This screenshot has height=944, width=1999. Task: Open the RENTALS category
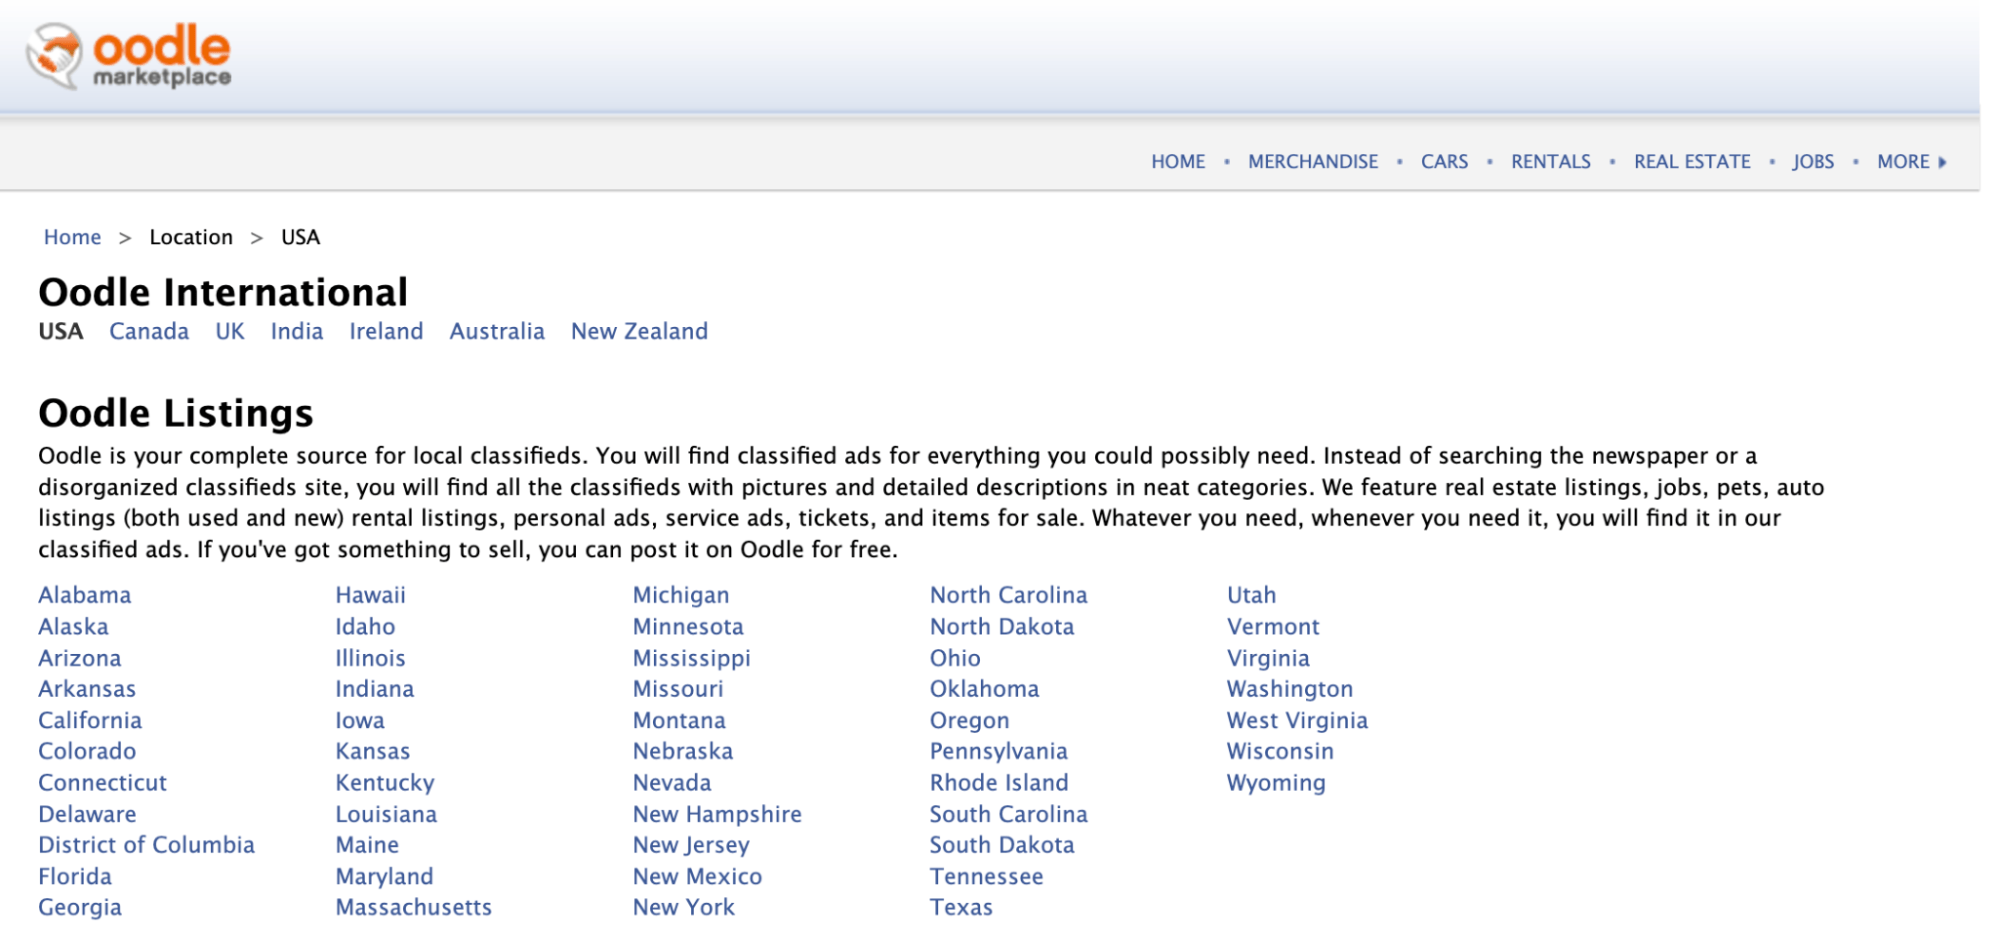[1551, 161]
